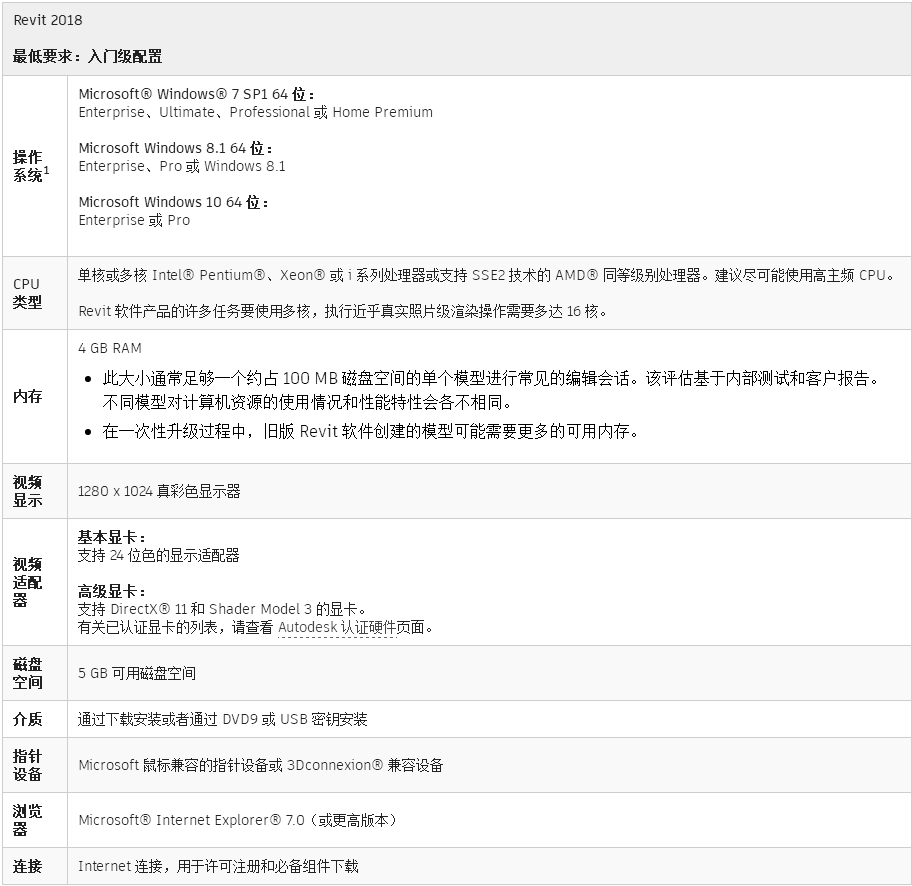Click the 磁盘空间 row label
The width and height of the screenshot is (912, 886).
coord(27,673)
